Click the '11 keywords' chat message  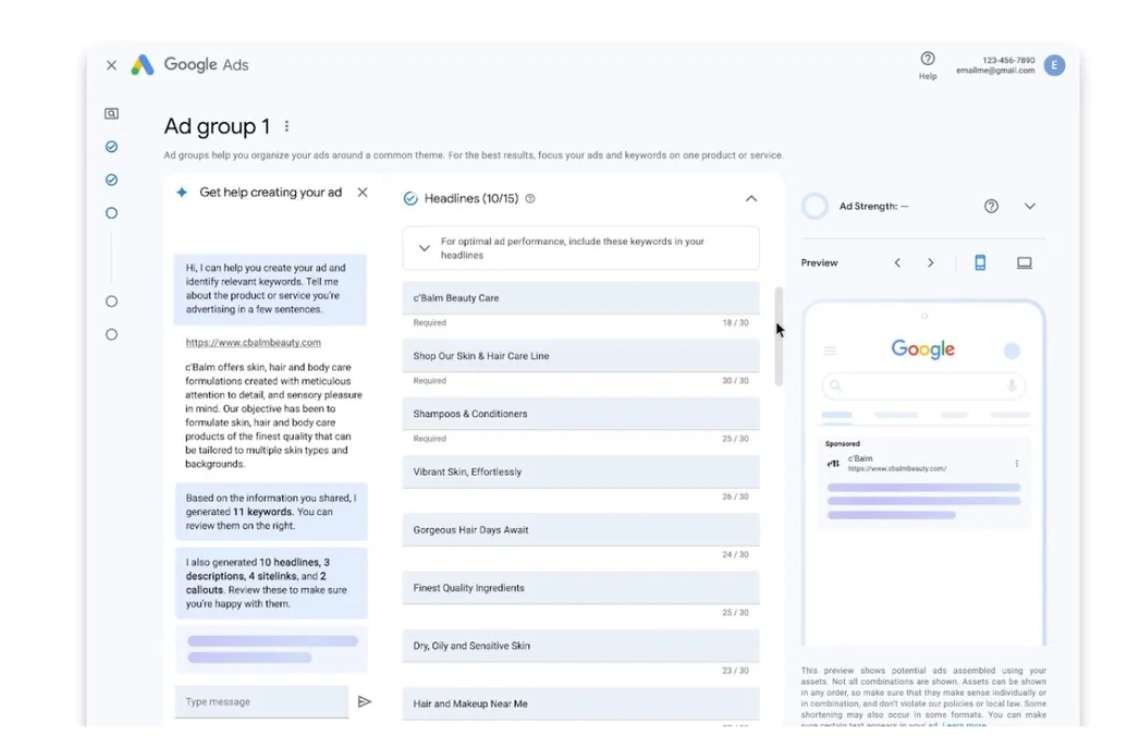271,512
